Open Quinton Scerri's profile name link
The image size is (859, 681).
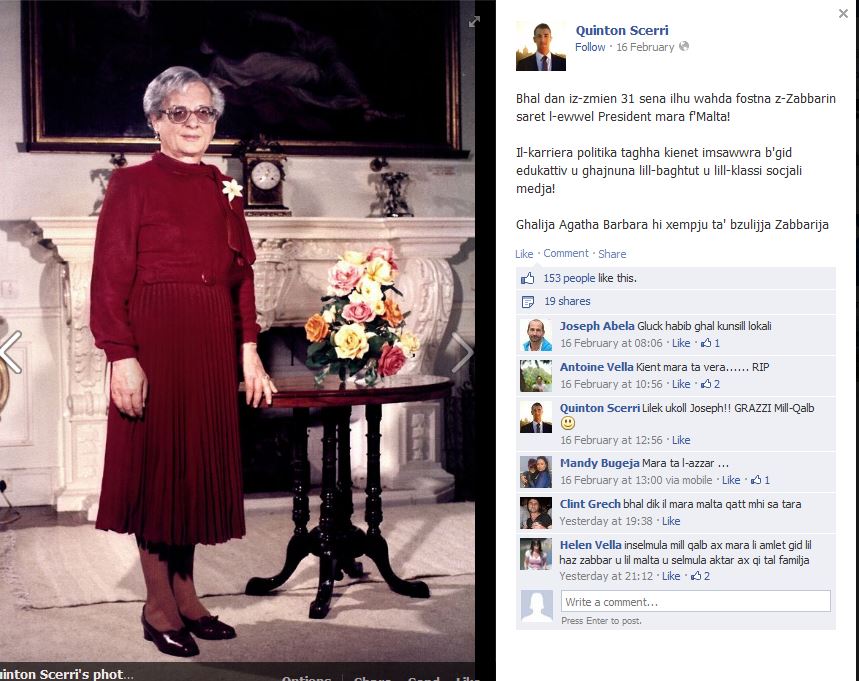pos(622,31)
